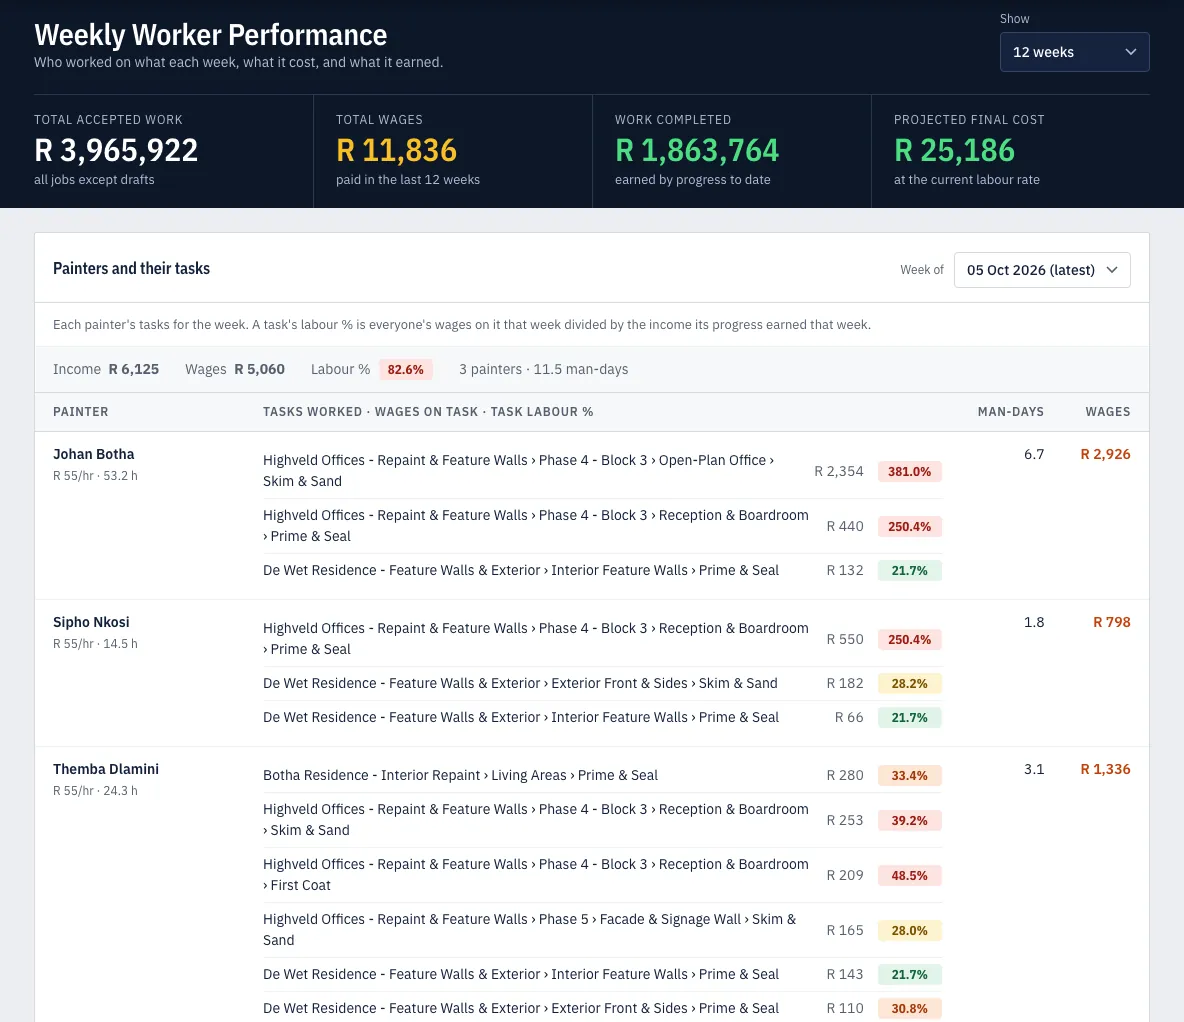
Task: Click Themba Dlamini's 3.1 man-days value
Action: click(1034, 769)
